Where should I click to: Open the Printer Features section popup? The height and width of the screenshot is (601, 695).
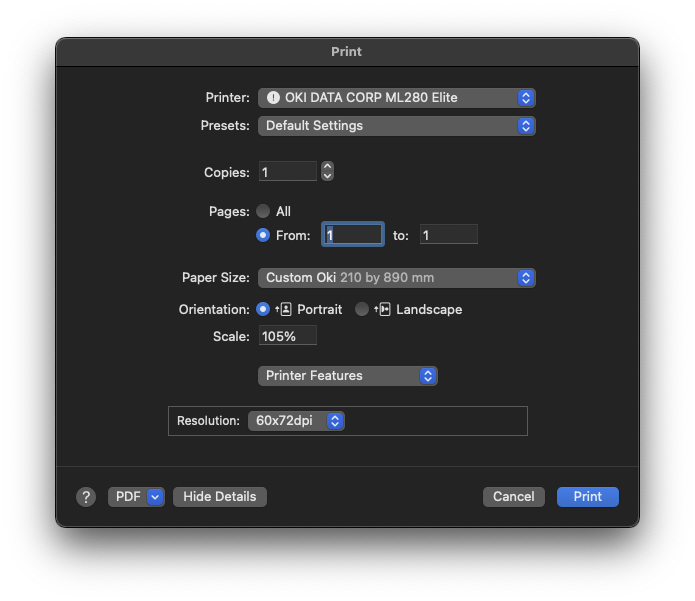click(348, 376)
